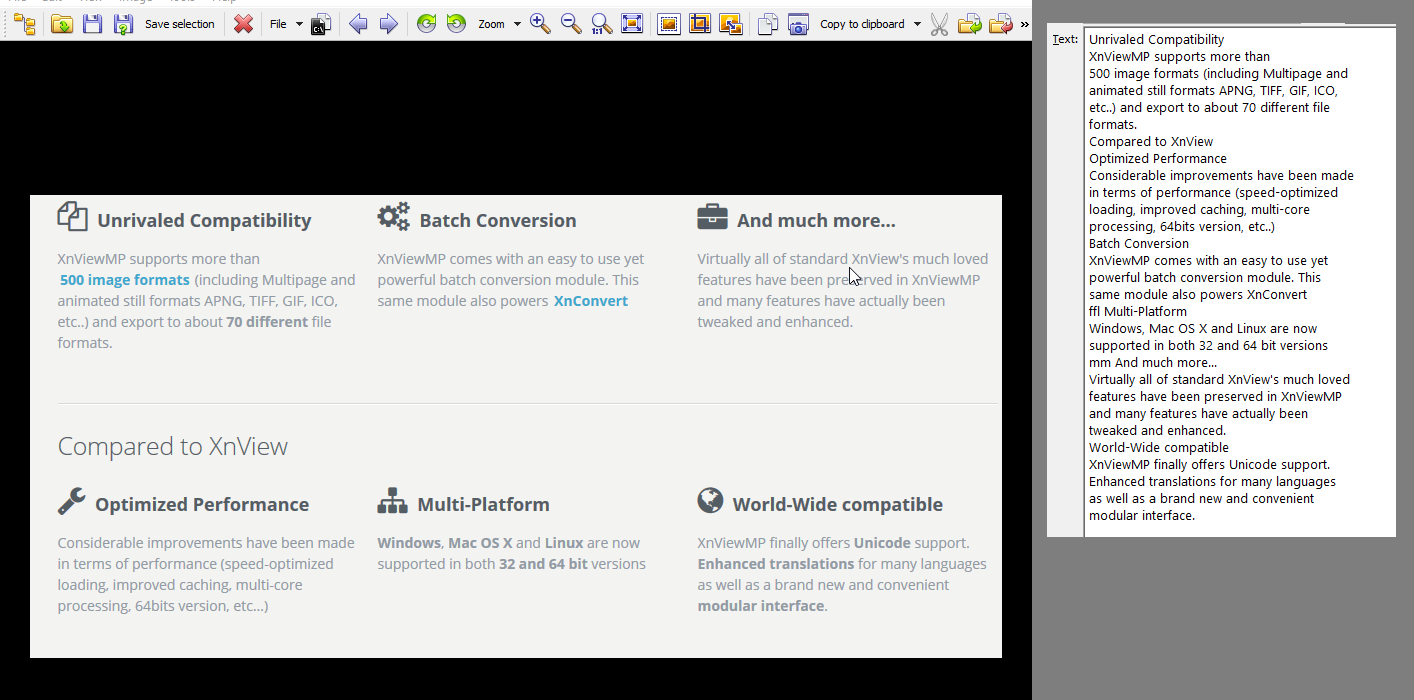Click the copy to folder icon
Viewport: 1414px width, 700px height.
tap(969, 24)
